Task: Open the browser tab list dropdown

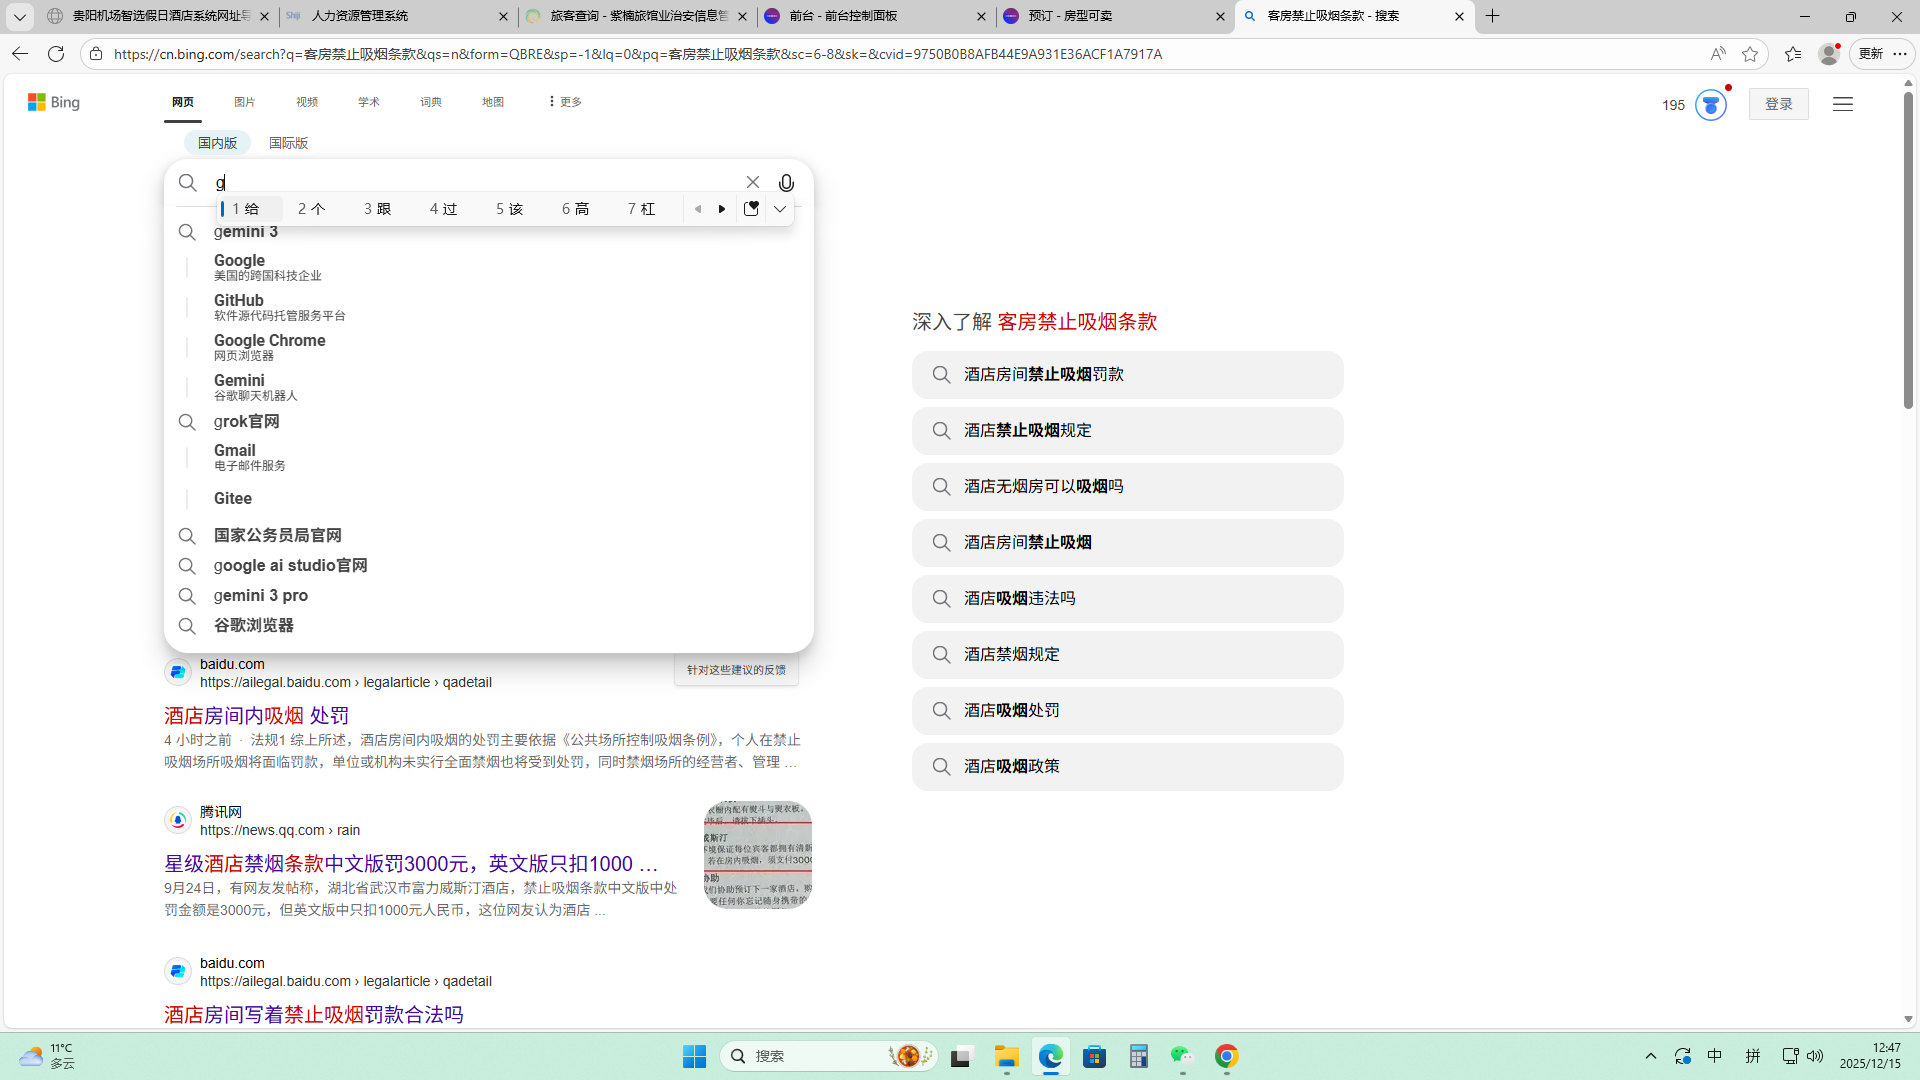Action: click(x=19, y=16)
